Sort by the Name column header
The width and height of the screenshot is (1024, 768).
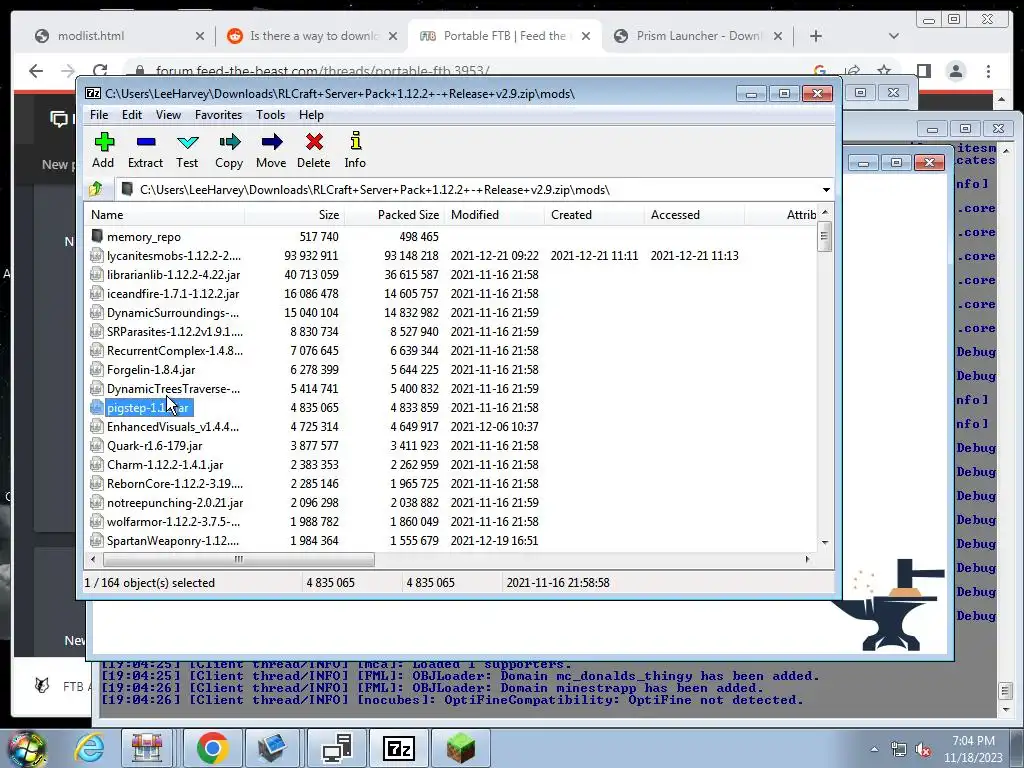[165, 215]
